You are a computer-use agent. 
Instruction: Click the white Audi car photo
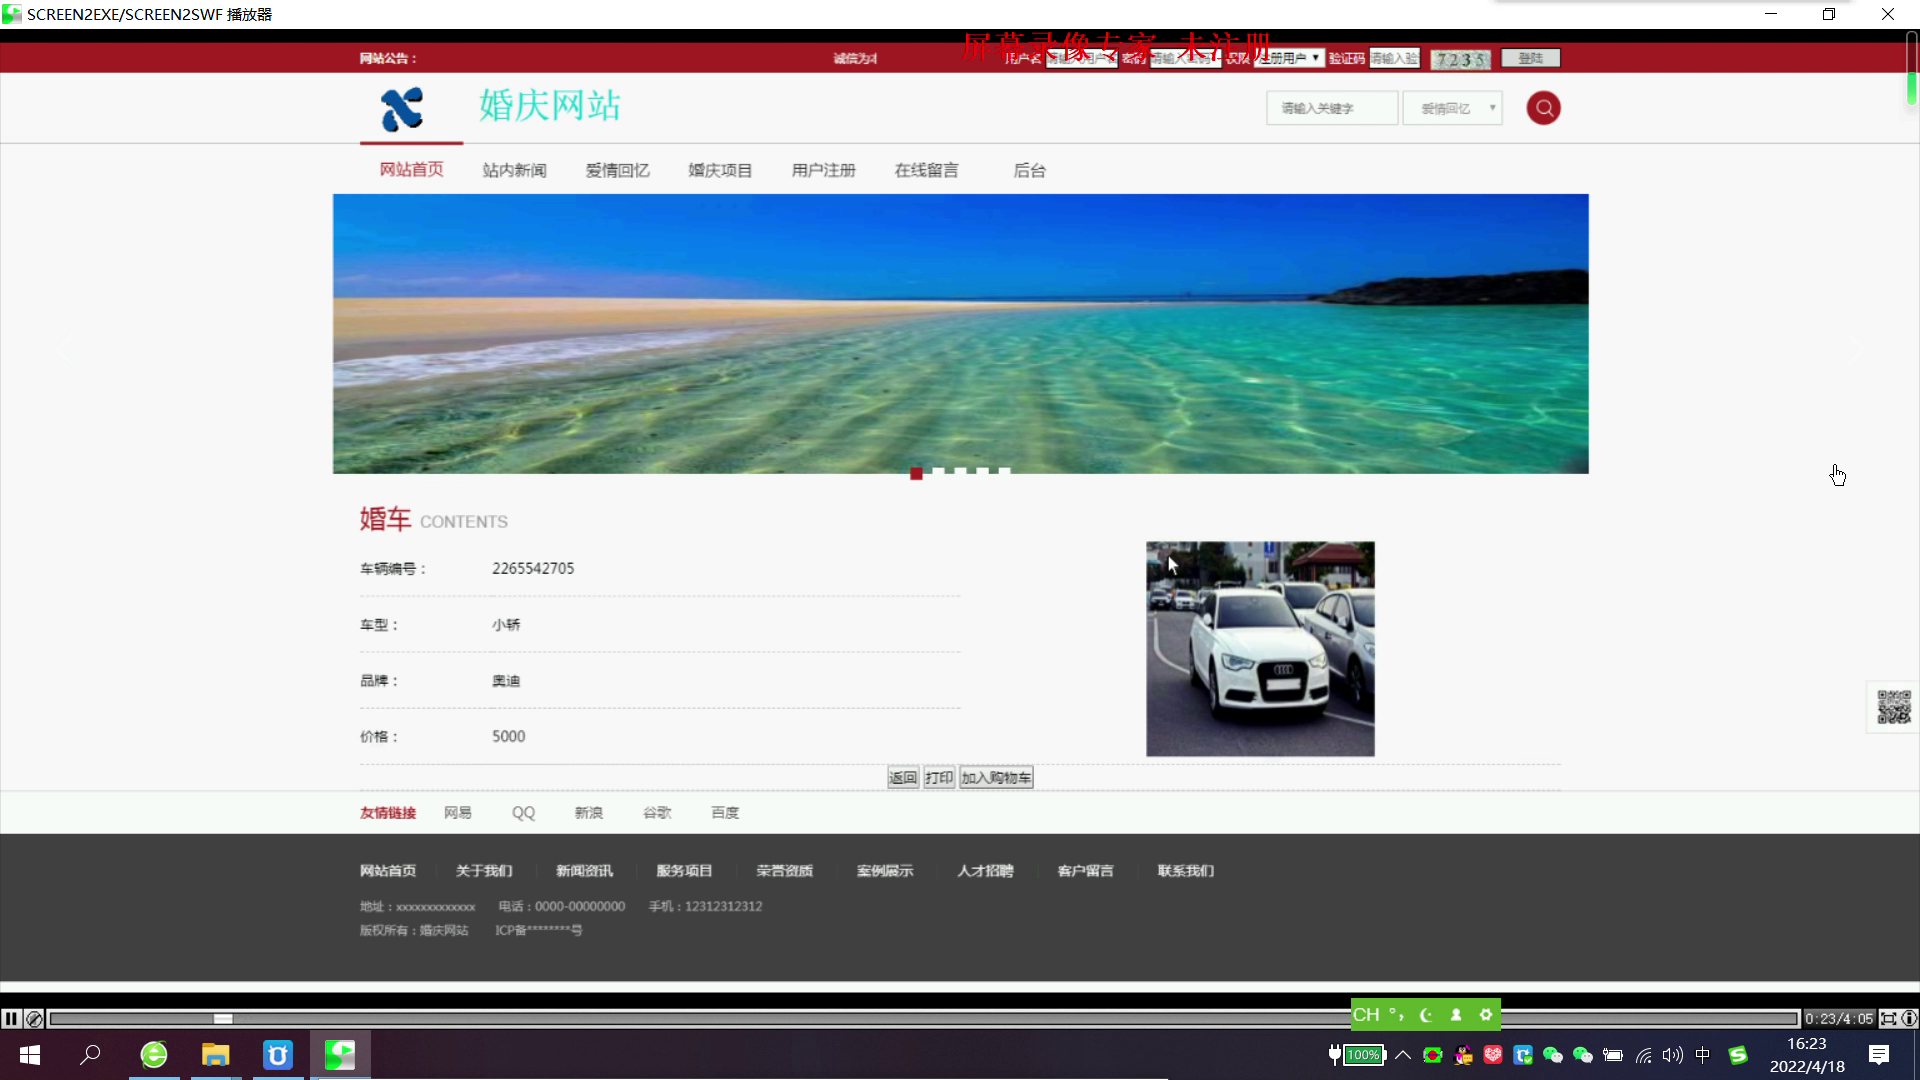tap(1260, 649)
